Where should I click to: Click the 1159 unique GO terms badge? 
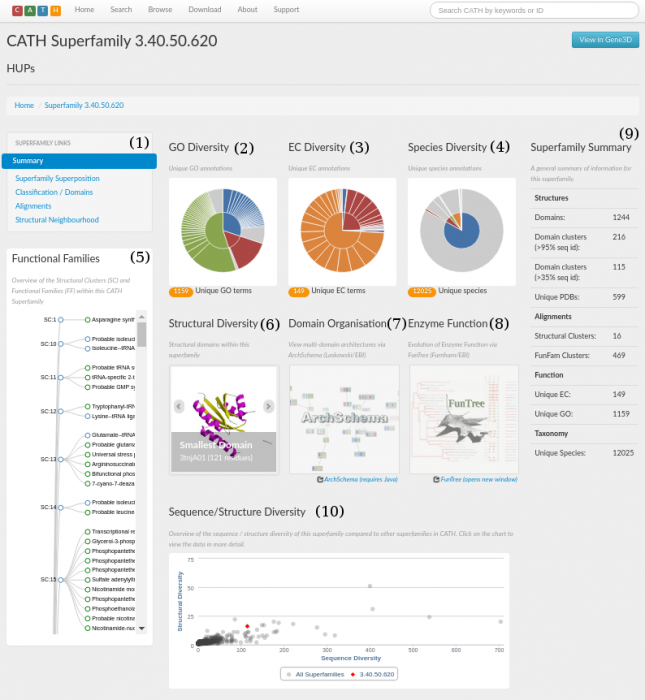[181, 291]
